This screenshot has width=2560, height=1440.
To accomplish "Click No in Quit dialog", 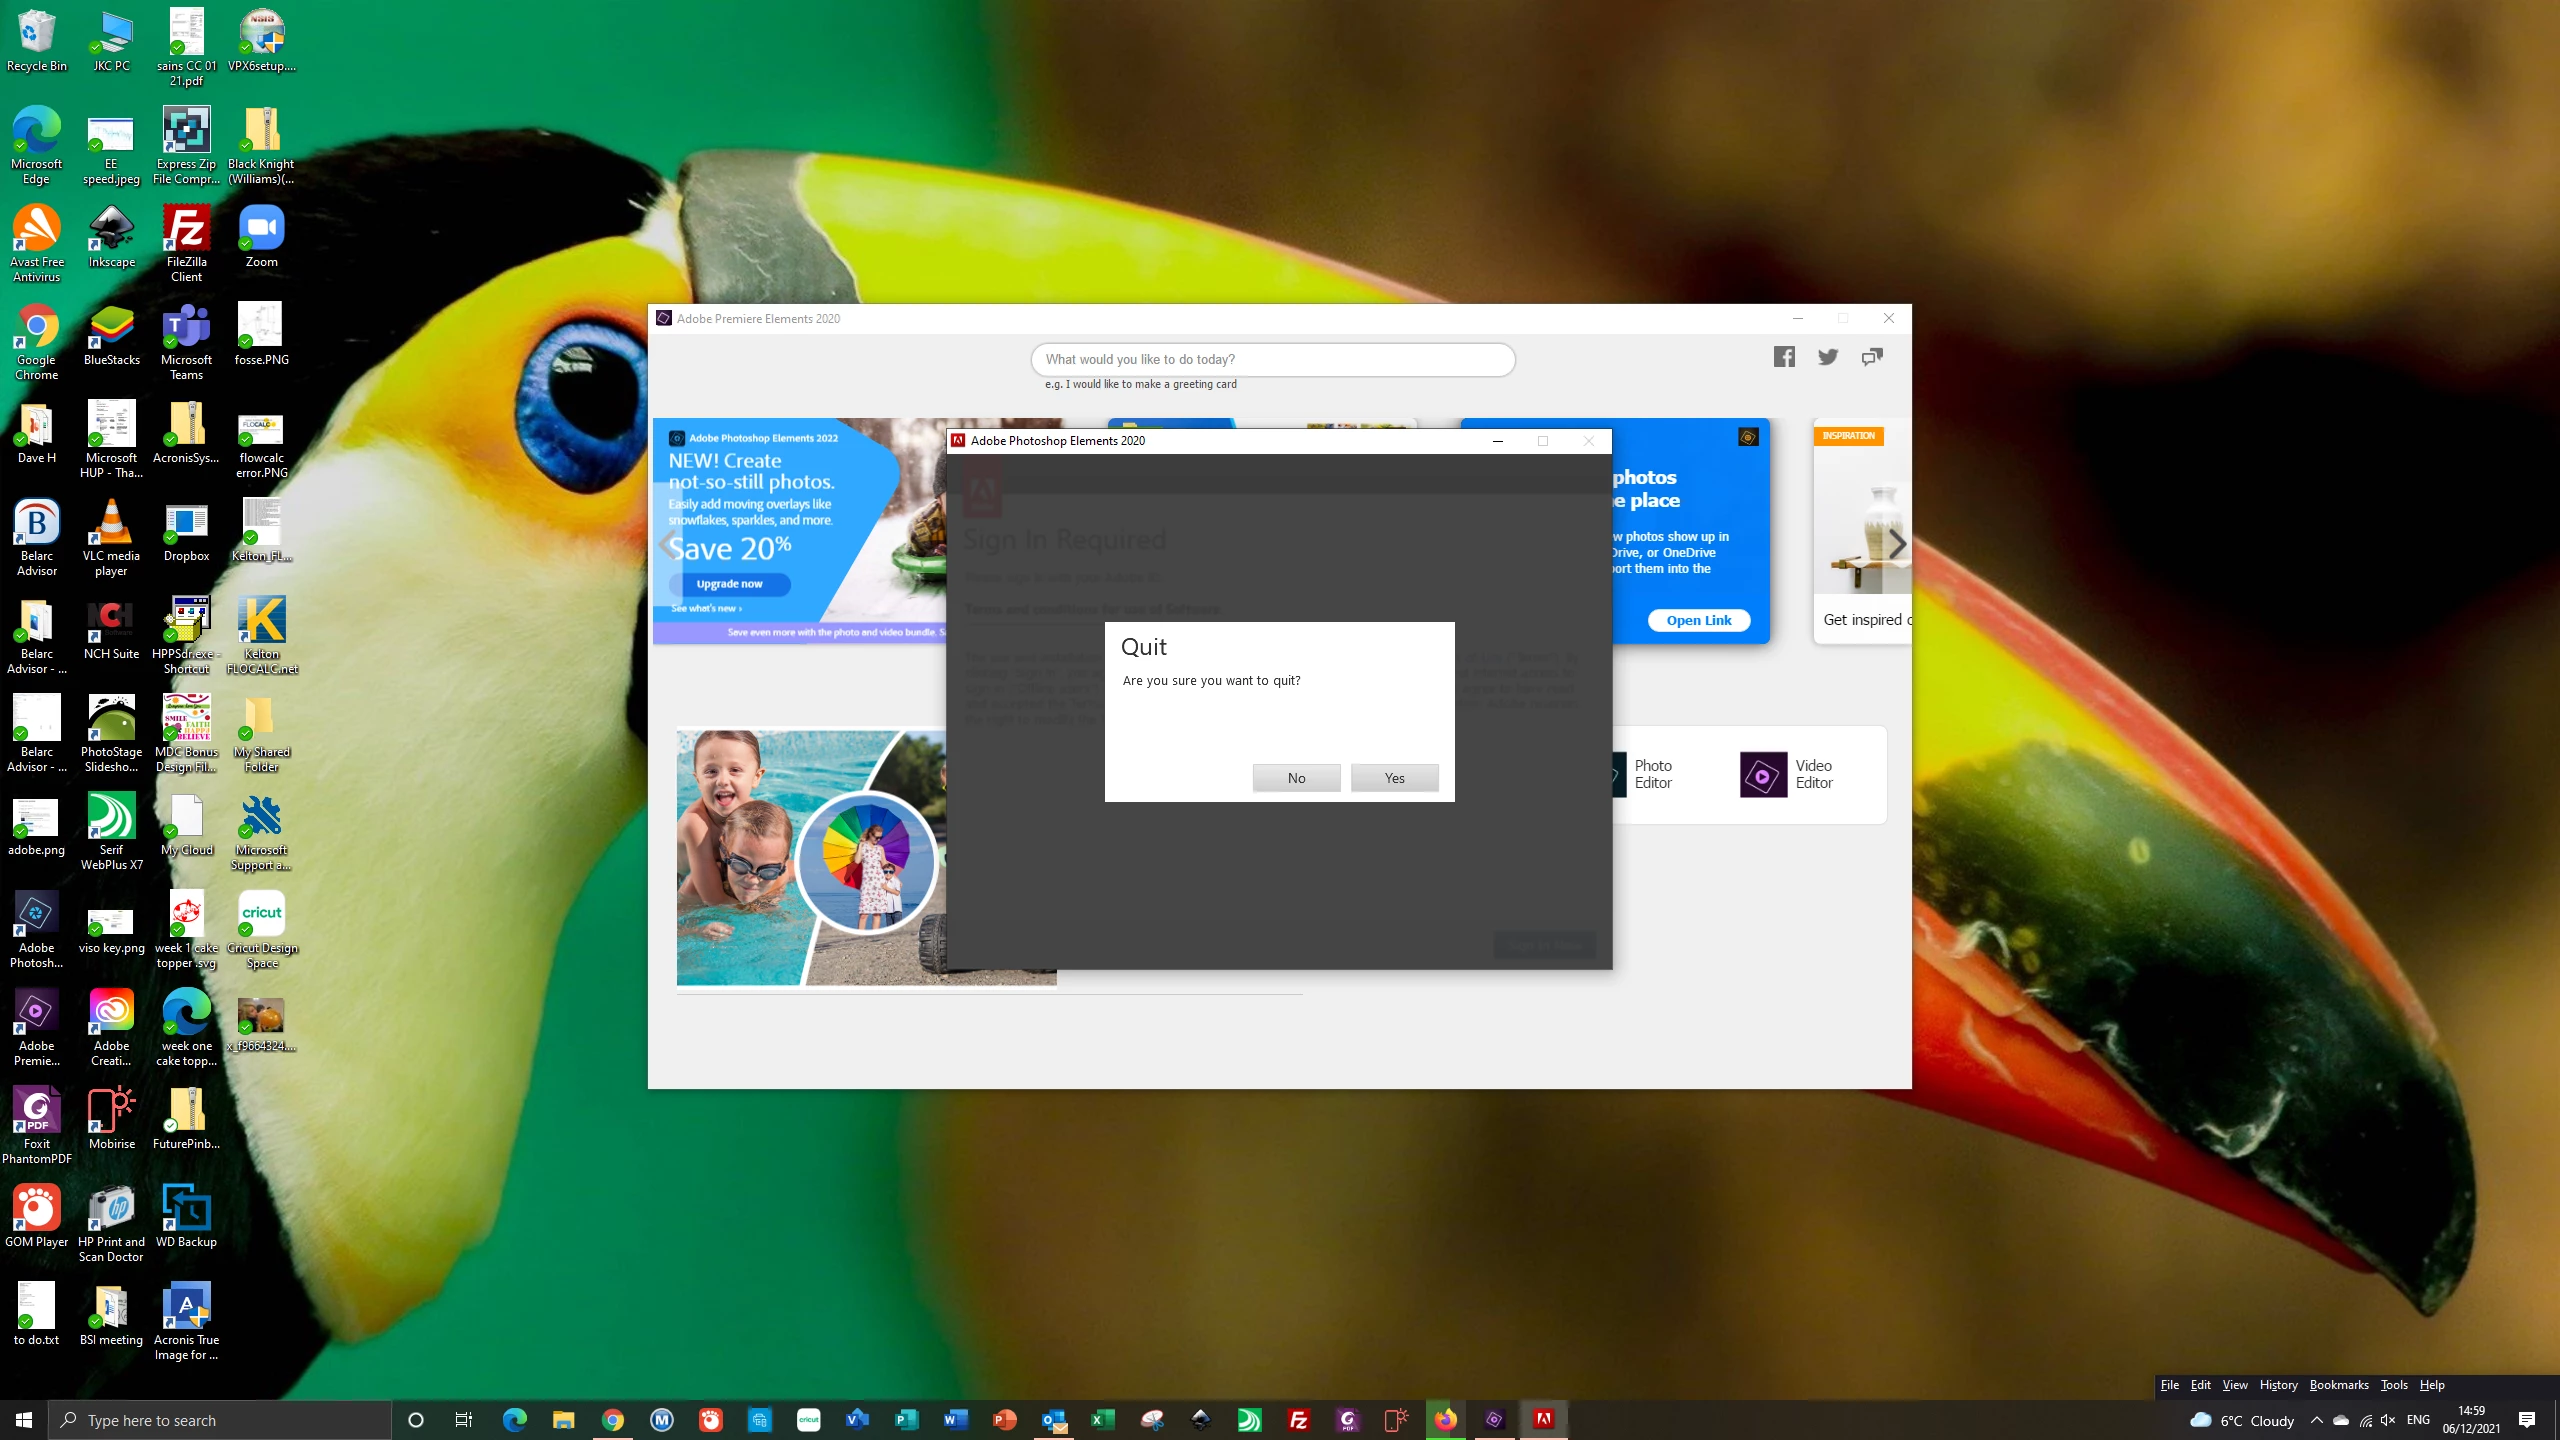I will point(1296,778).
